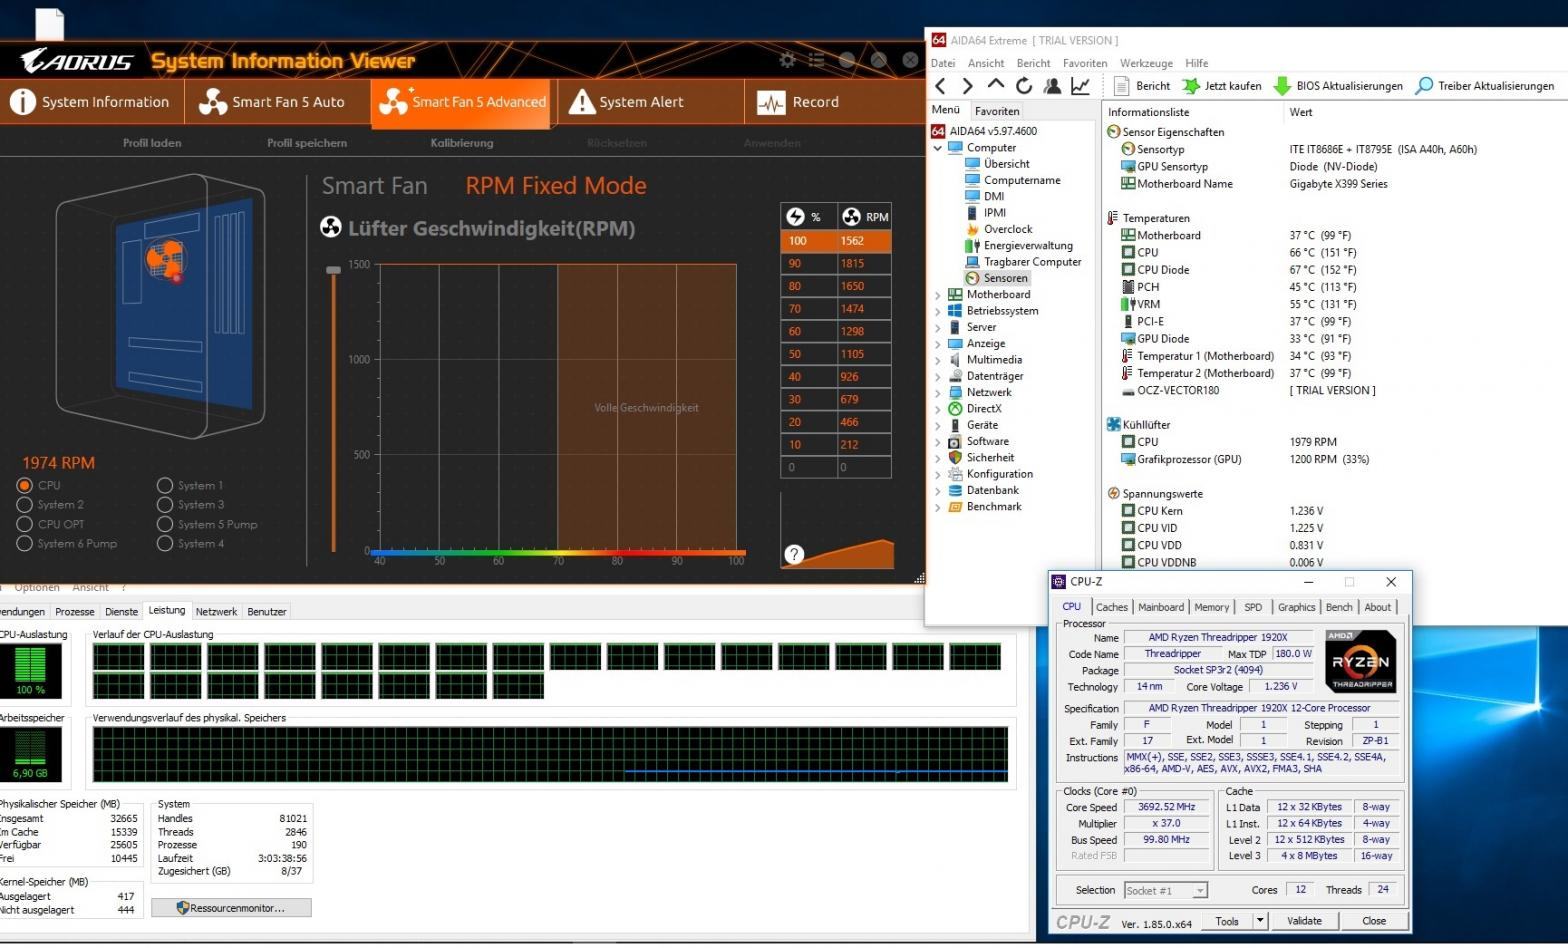This screenshot has height=948, width=1568.
Task: Expand Motherboard node in AIDA64 tree
Action: (x=938, y=295)
